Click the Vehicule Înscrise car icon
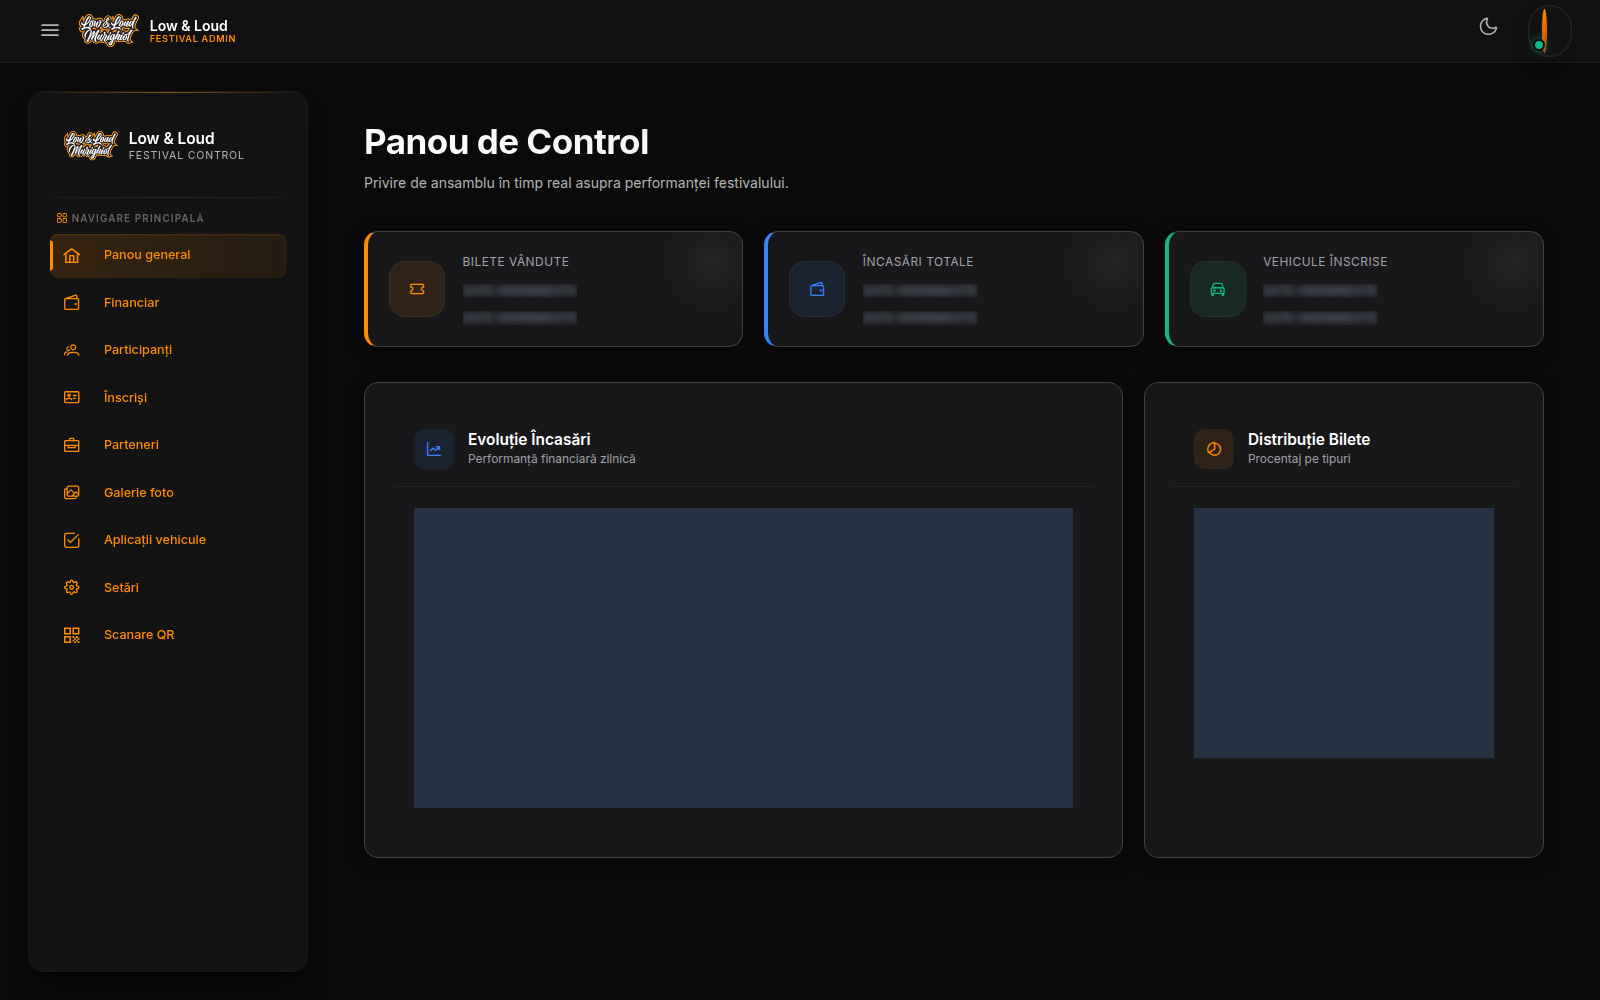 [1218, 289]
